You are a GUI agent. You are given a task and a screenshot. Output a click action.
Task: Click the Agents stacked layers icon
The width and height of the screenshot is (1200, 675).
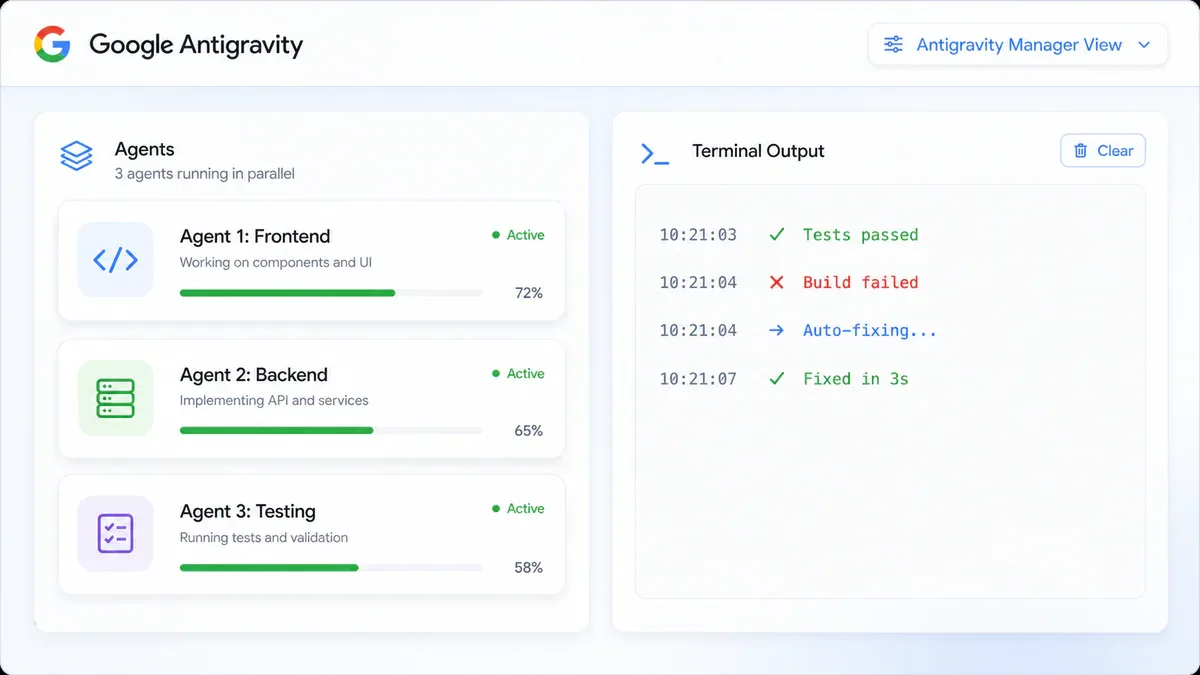76,156
